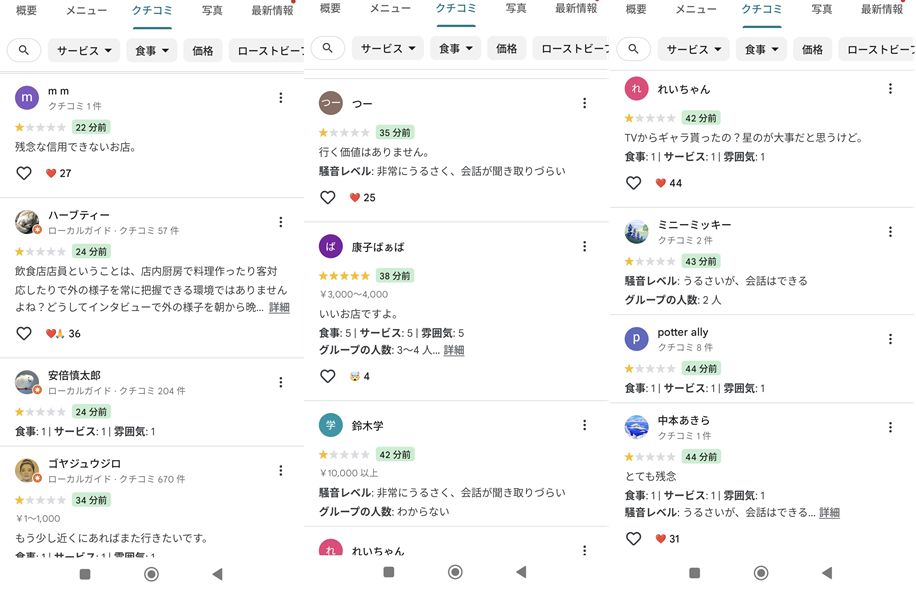Tap the three-dot menu for potter ally's review
The height and width of the screenshot is (593, 916).
[x=890, y=339]
